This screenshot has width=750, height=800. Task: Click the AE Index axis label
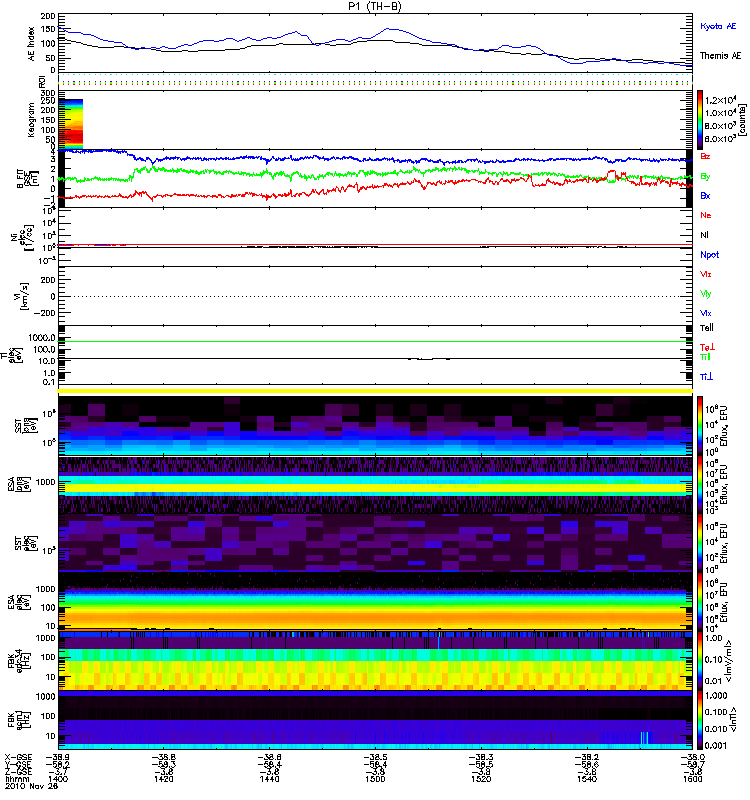tap(32, 44)
